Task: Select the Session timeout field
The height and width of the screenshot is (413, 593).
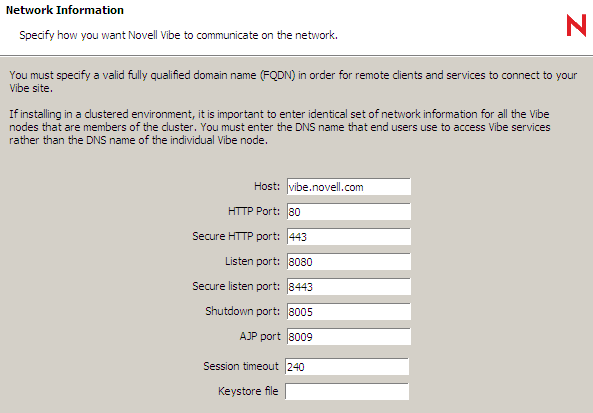Action: point(347,366)
